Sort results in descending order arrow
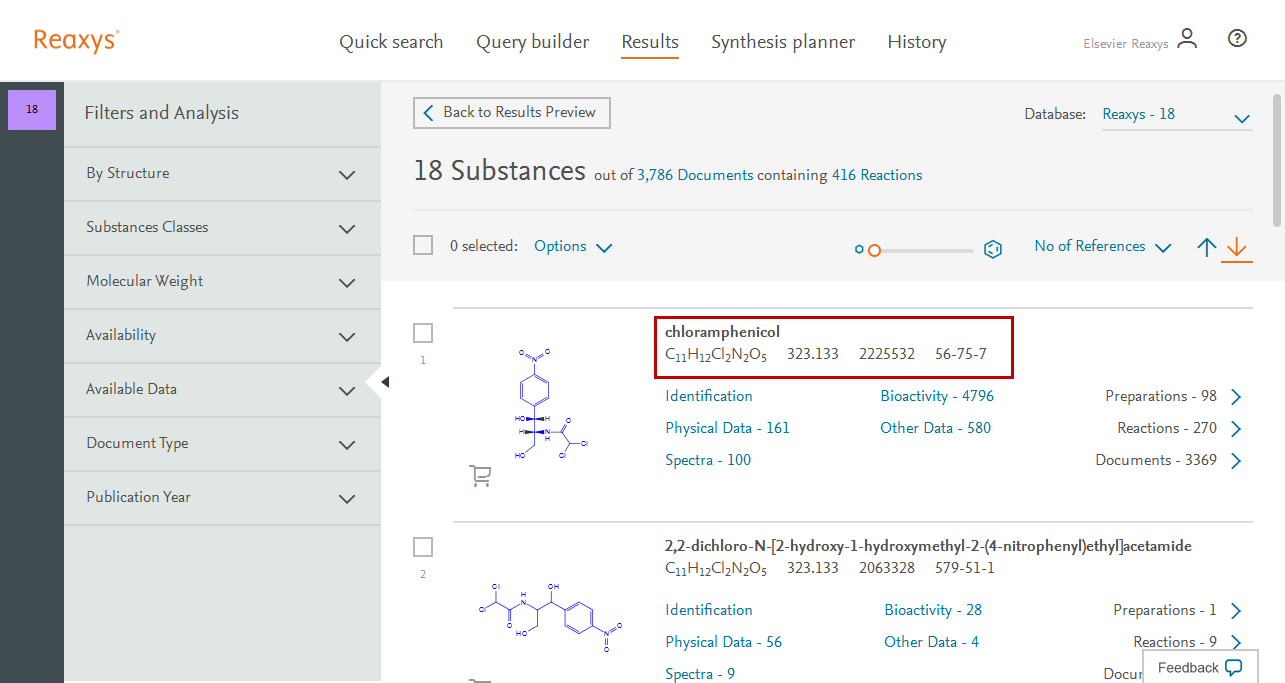 (x=1237, y=247)
